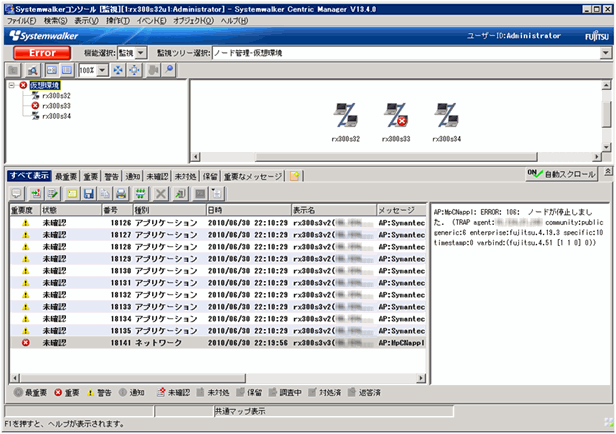Open the イベント(E) menu

coord(151,20)
